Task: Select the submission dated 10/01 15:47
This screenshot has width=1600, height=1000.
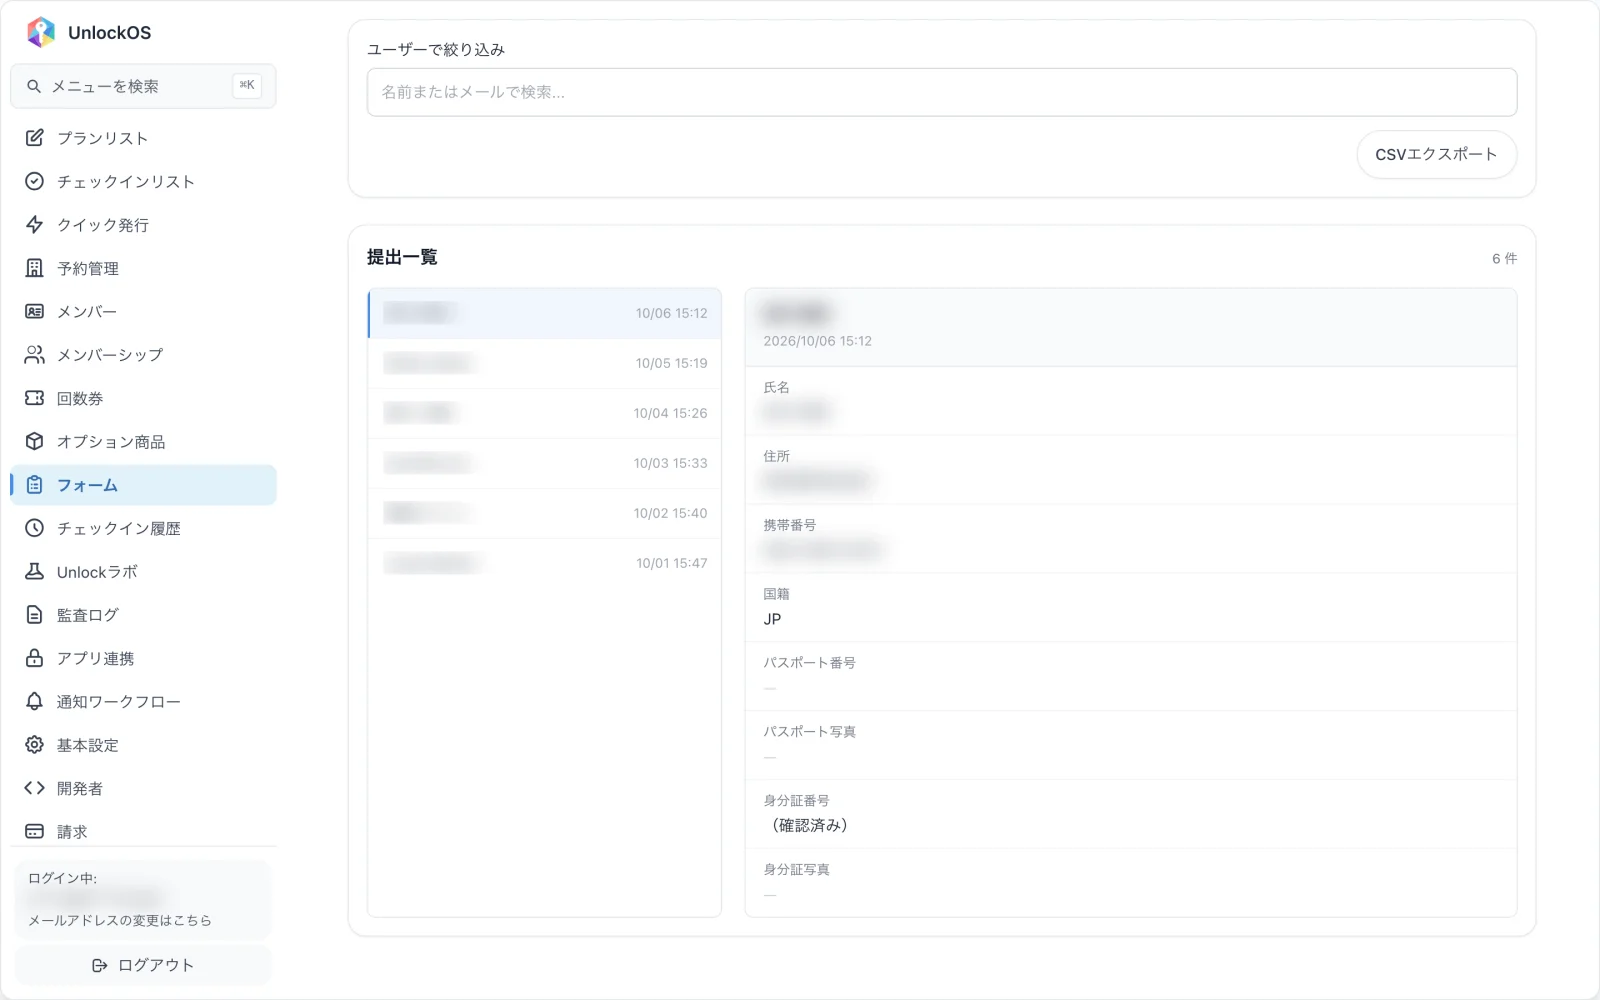Action: point(545,564)
